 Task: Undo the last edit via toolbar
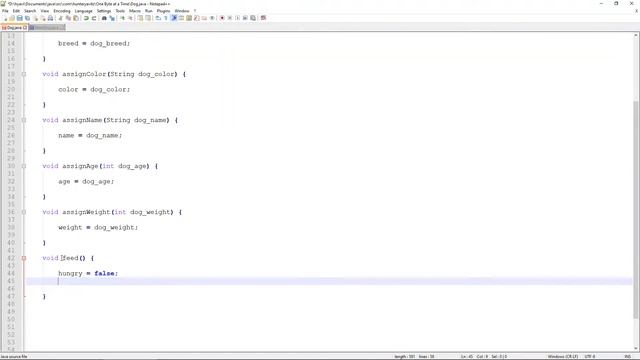pyautogui.click(x=86, y=18)
